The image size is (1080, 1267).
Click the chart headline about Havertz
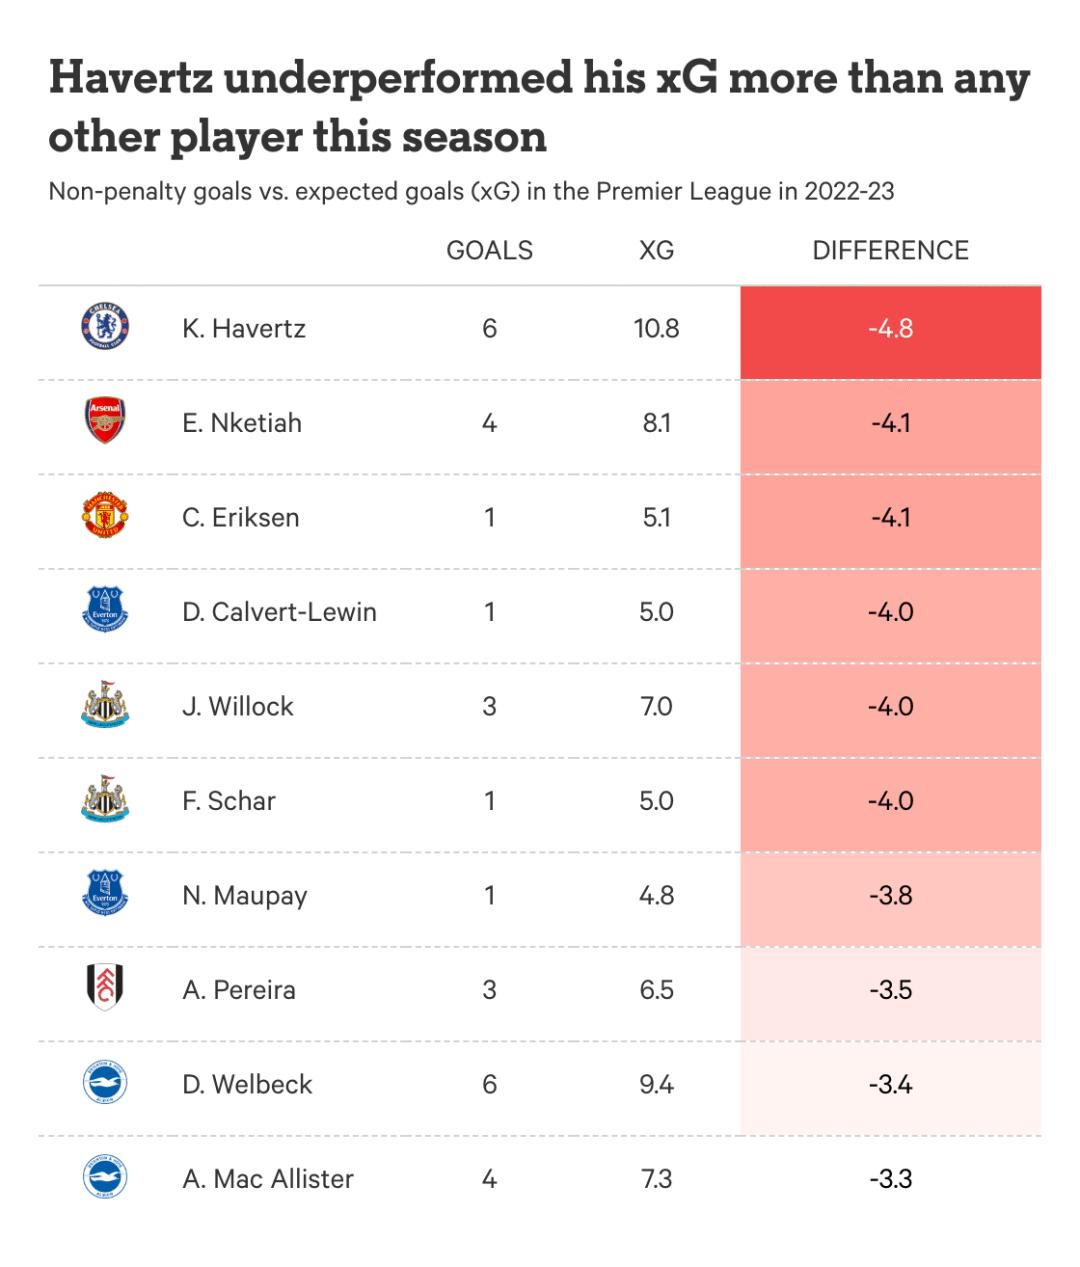pyautogui.click(x=539, y=107)
